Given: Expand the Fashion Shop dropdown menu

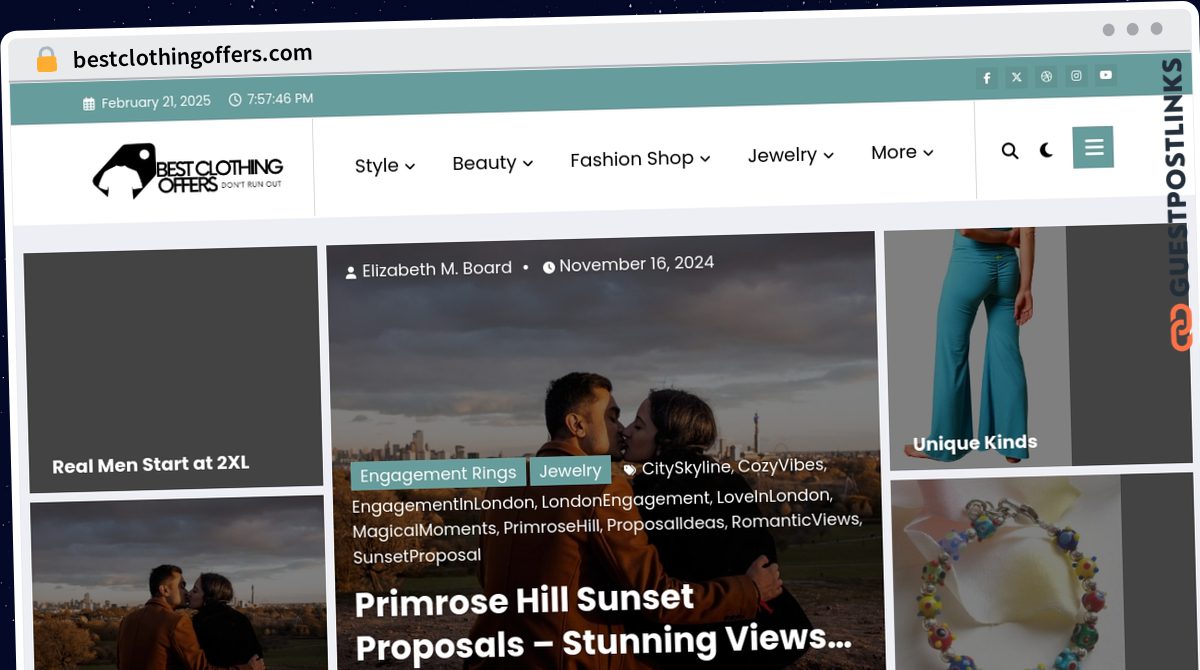Looking at the screenshot, I should (640, 159).
